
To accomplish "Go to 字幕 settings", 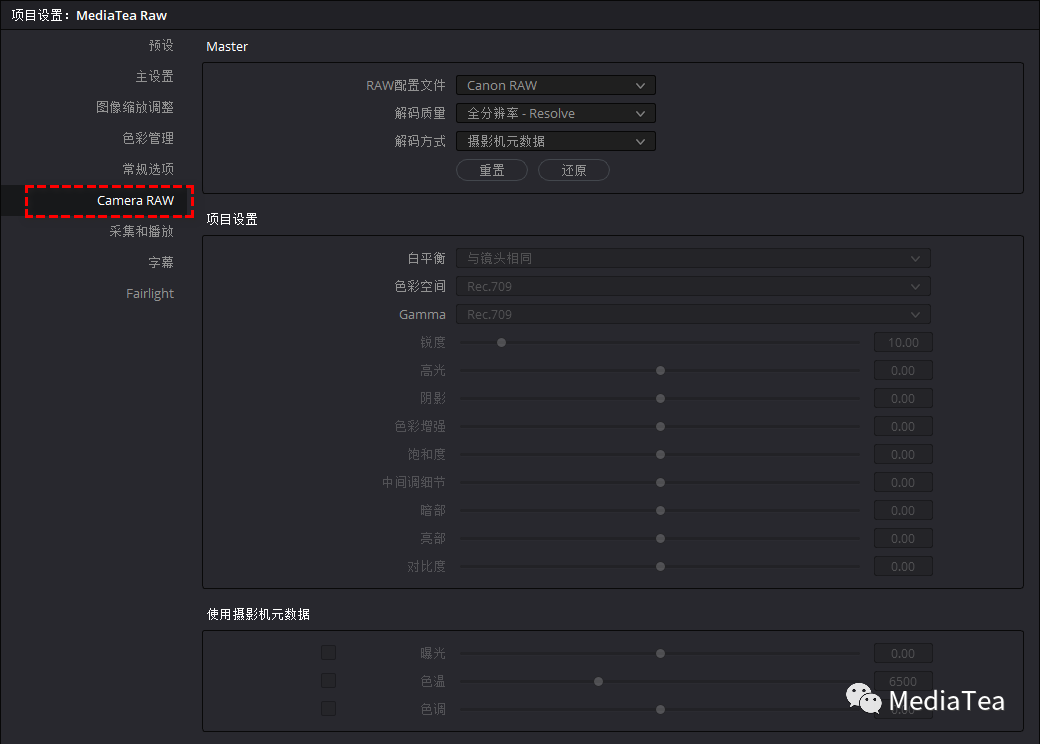I will point(161,262).
